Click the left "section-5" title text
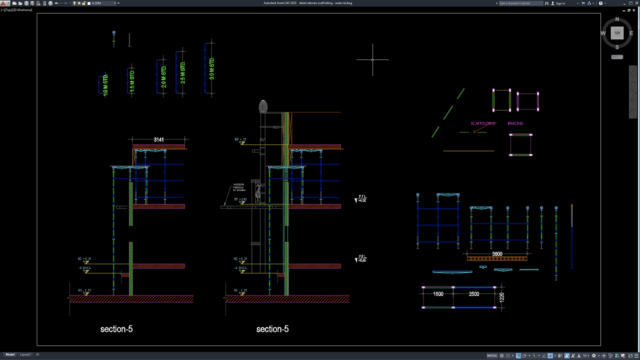Image resolution: width=640 pixels, height=360 pixels. point(116,329)
